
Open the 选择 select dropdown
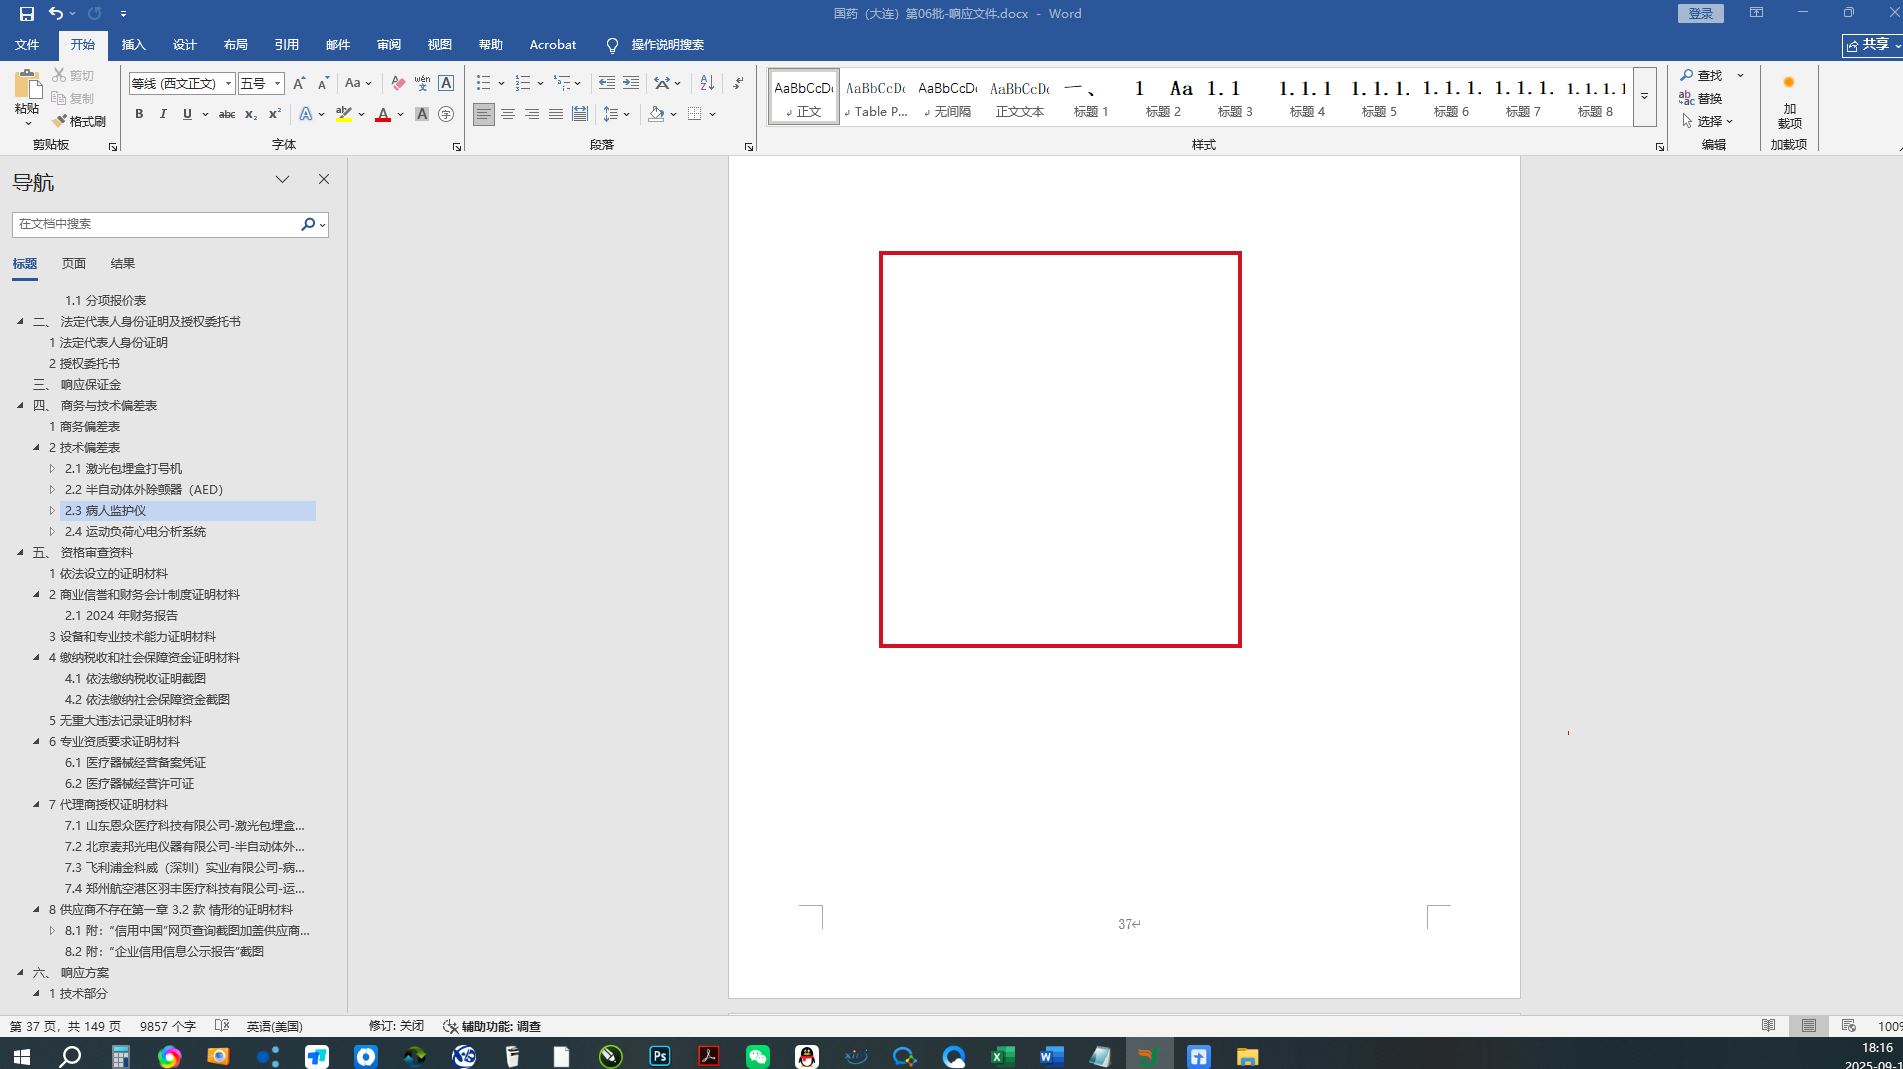[x=1707, y=121]
